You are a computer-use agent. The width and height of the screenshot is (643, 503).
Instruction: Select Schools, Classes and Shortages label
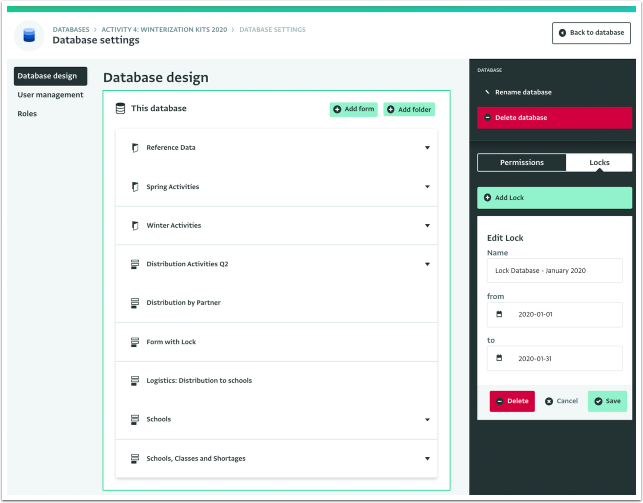coord(196,459)
